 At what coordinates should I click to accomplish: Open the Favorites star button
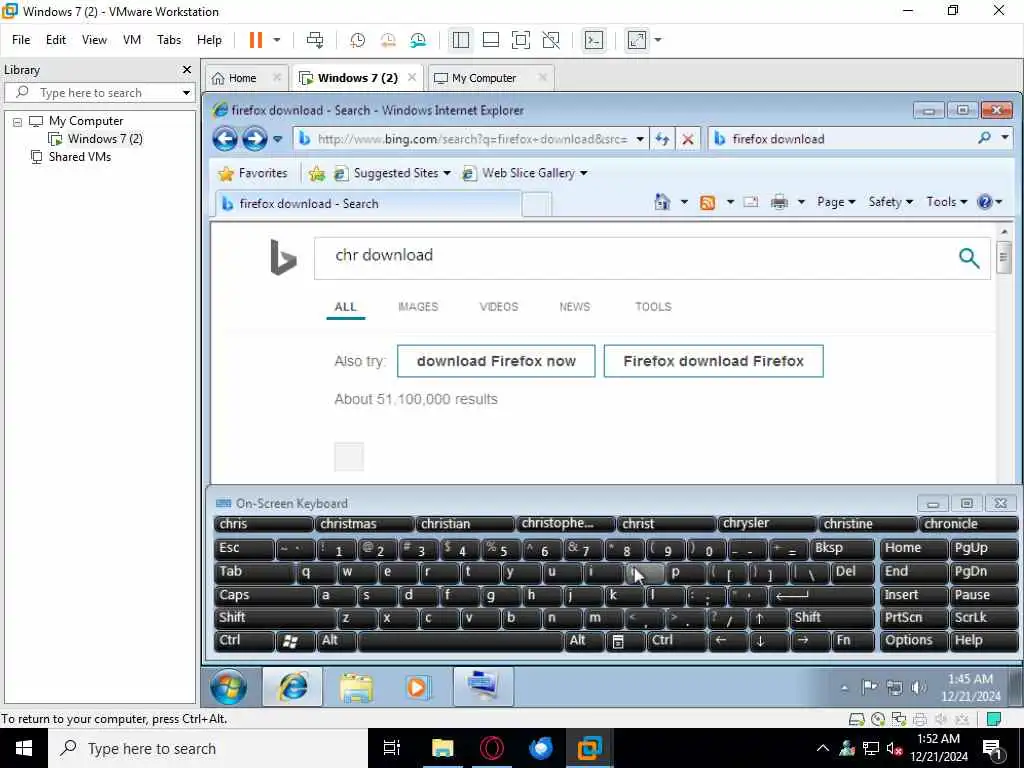tap(253, 173)
